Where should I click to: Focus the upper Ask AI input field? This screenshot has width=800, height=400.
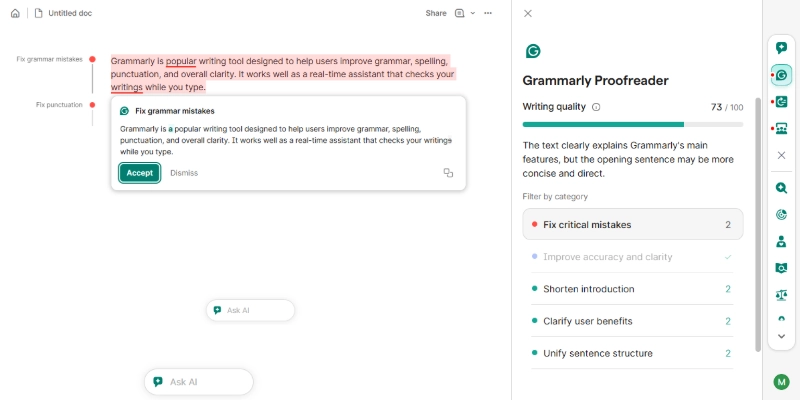click(x=251, y=310)
